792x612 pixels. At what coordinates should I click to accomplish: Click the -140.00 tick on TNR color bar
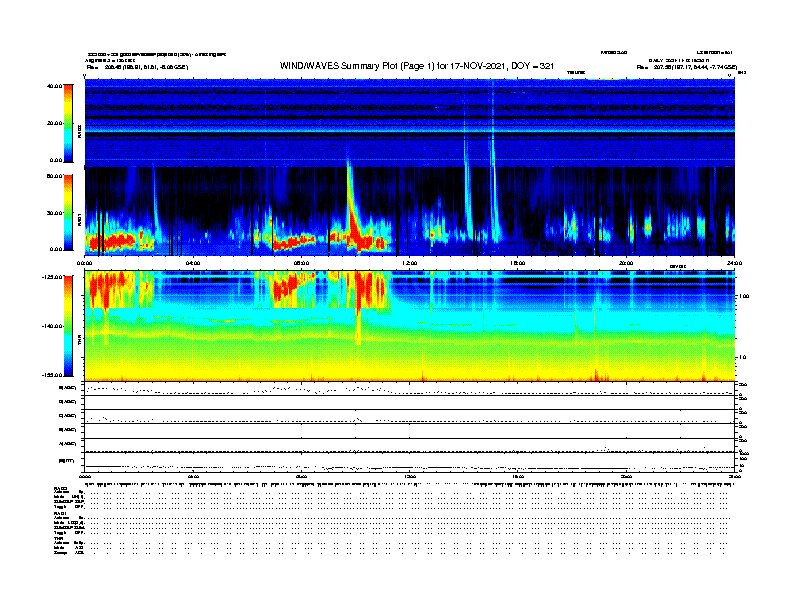click(x=53, y=326)
